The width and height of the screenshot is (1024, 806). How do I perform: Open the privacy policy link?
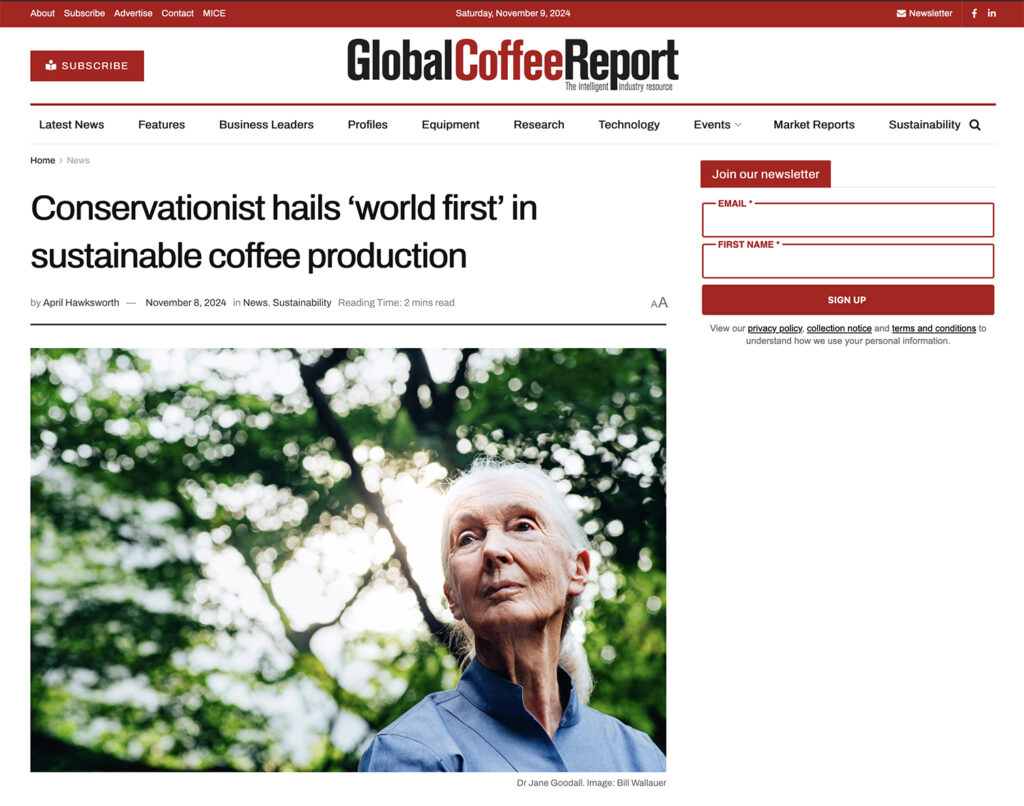(774, 328)
